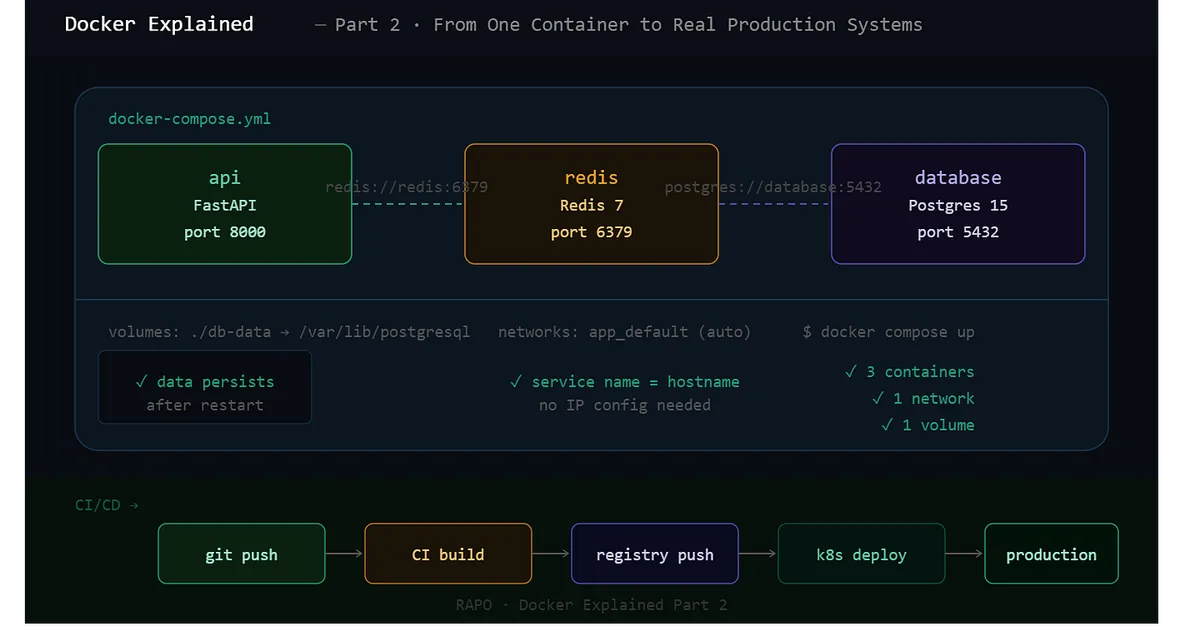
Task: Select the redis container card
Action: [x=591, y=204]
